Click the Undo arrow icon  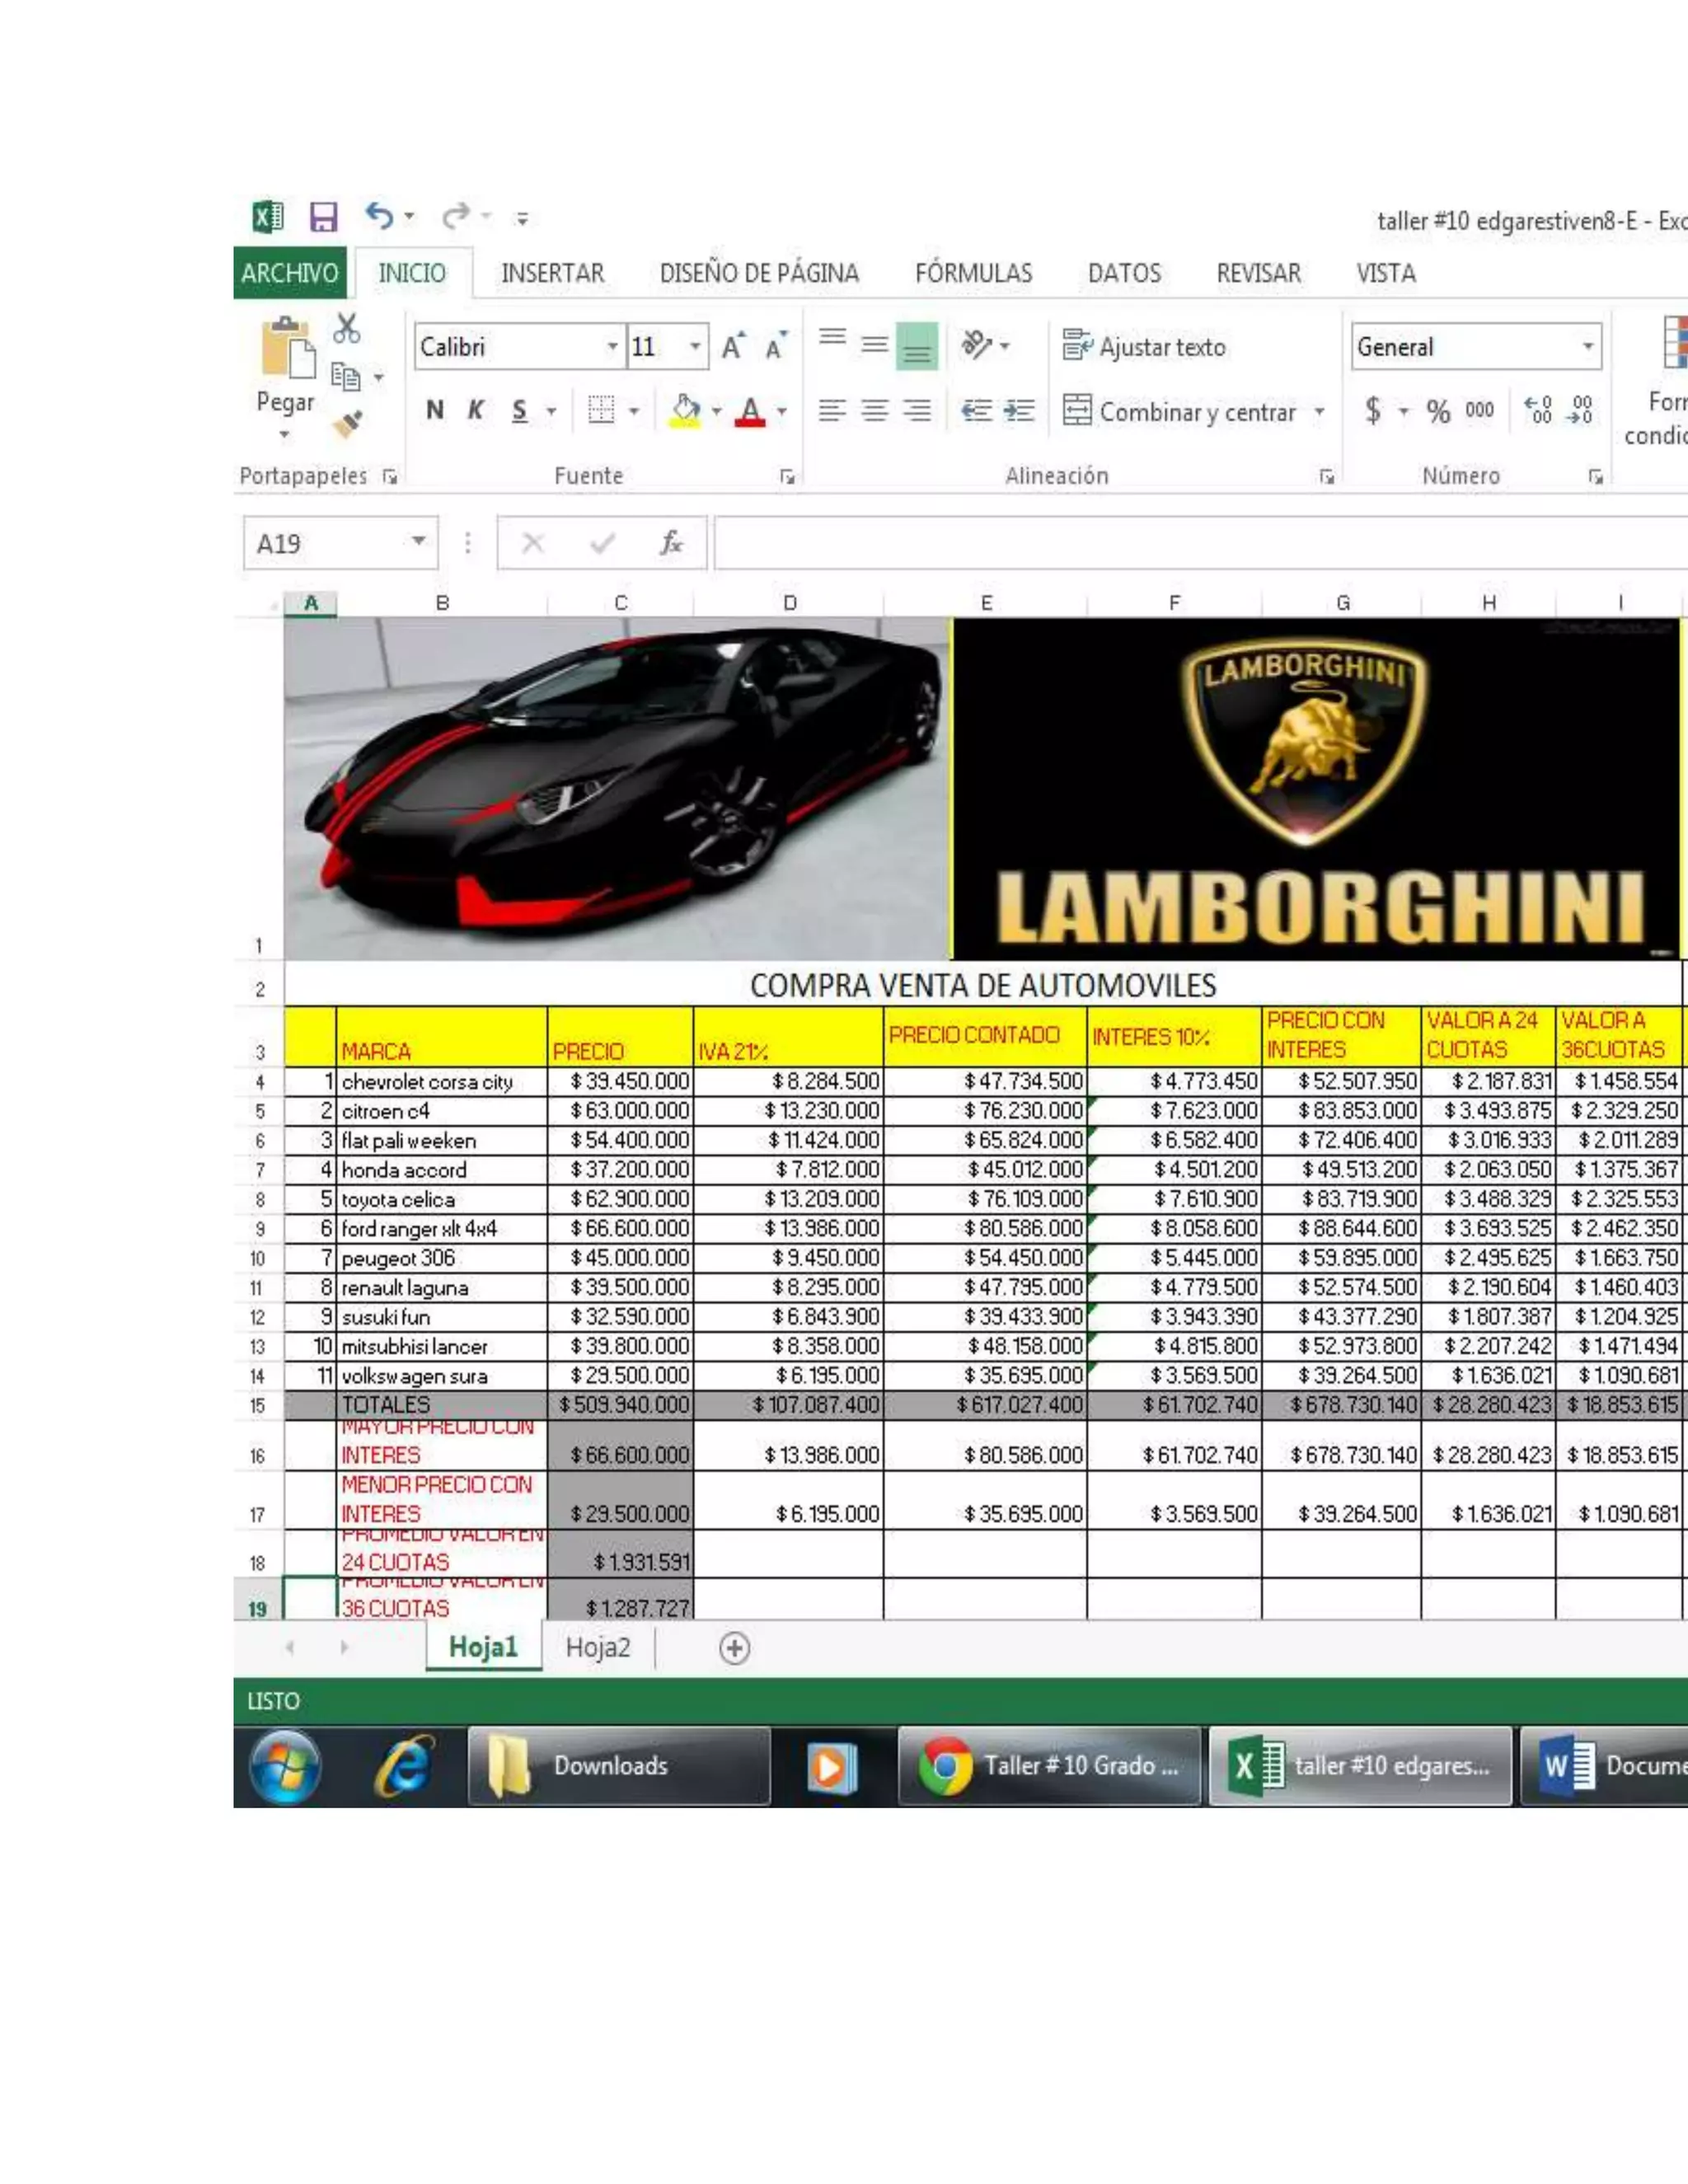coord(379,215)
